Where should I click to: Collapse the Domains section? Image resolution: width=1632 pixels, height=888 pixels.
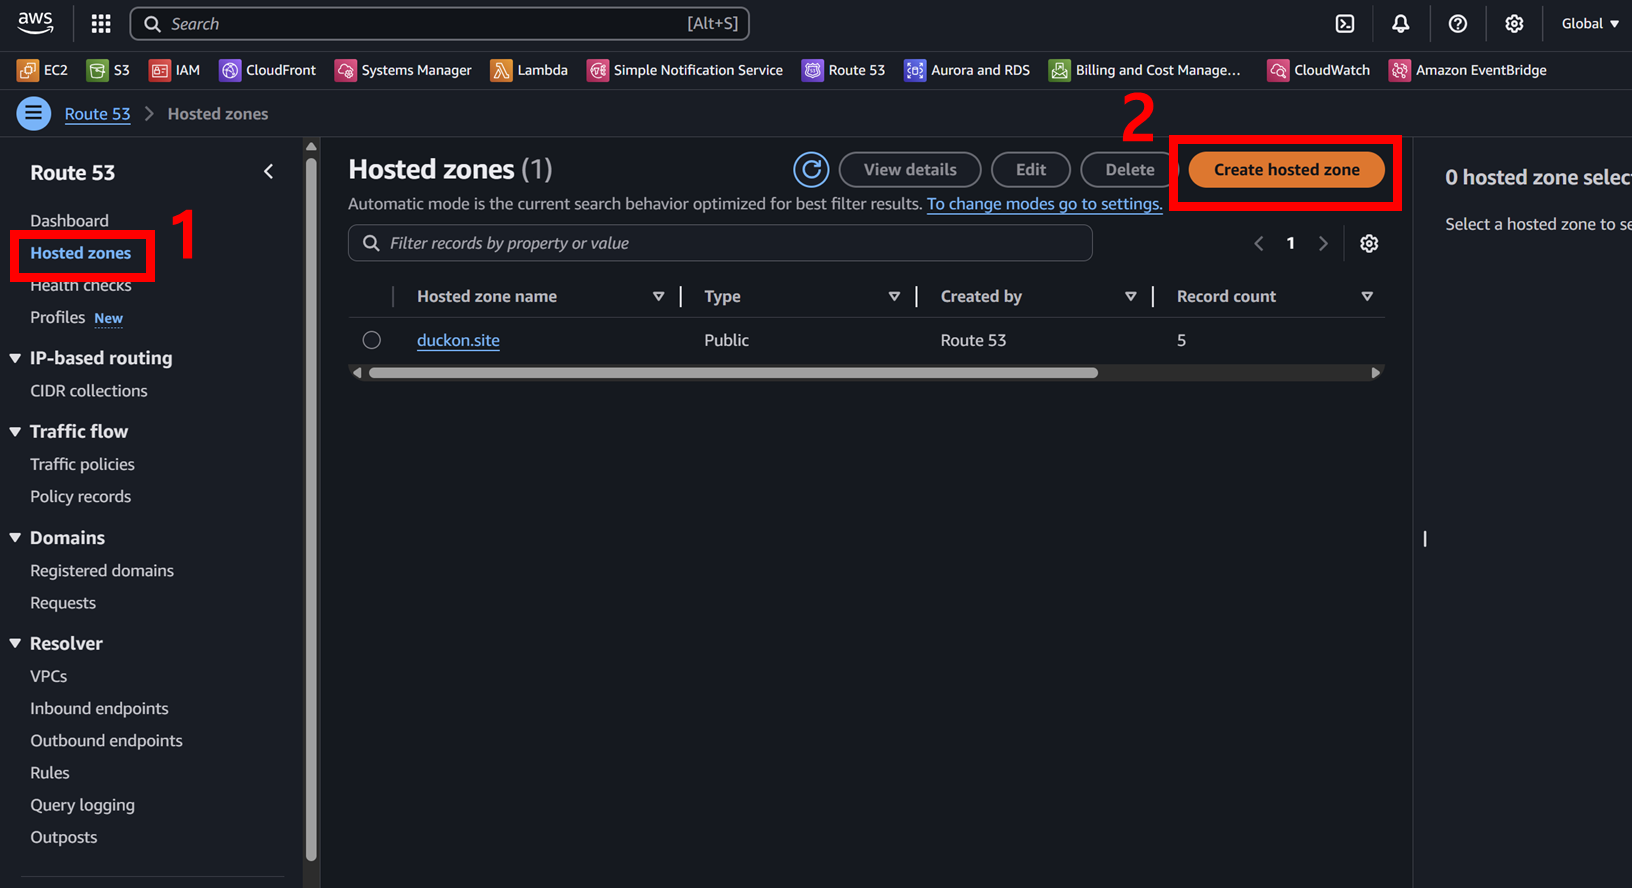[15, 538]
